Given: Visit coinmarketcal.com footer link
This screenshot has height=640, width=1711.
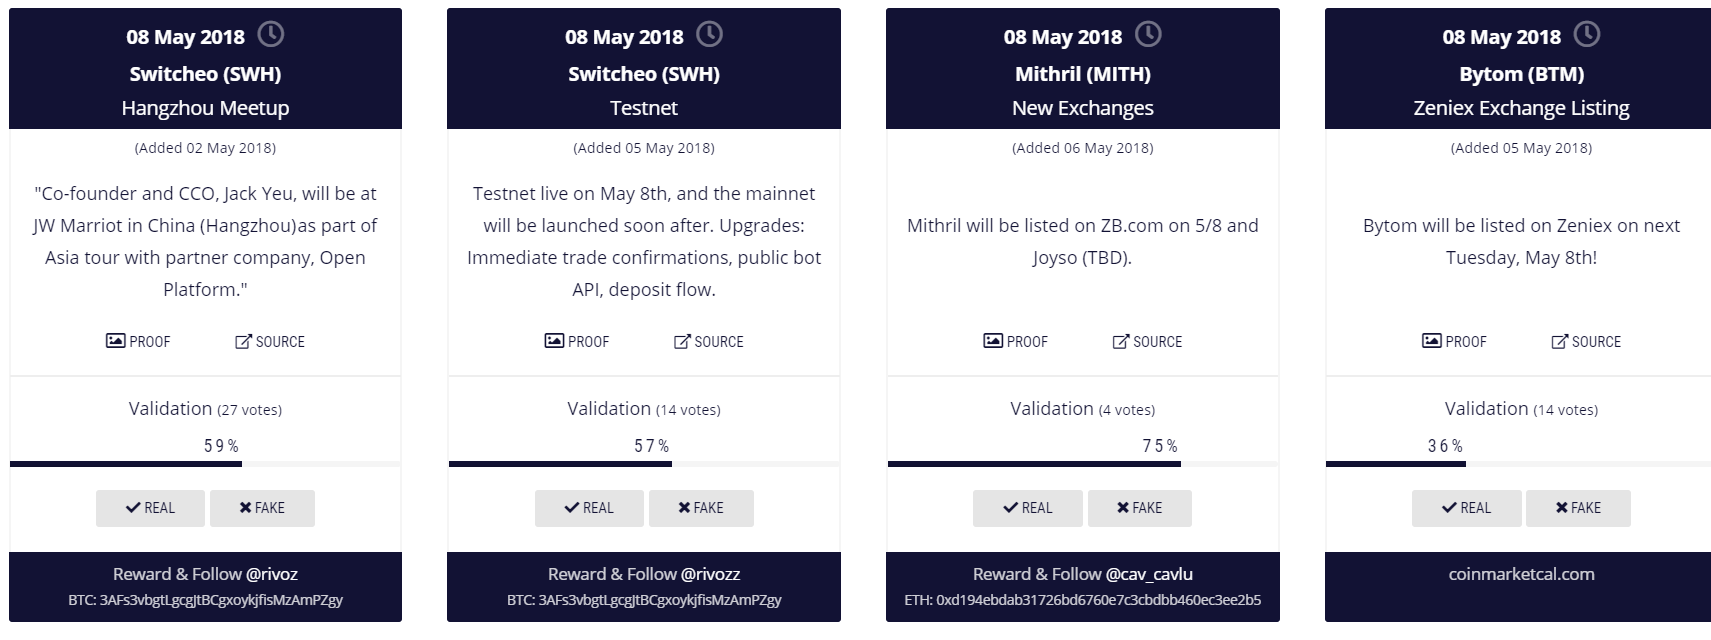Looking at the screenshot, I should tap(1521, 574).
